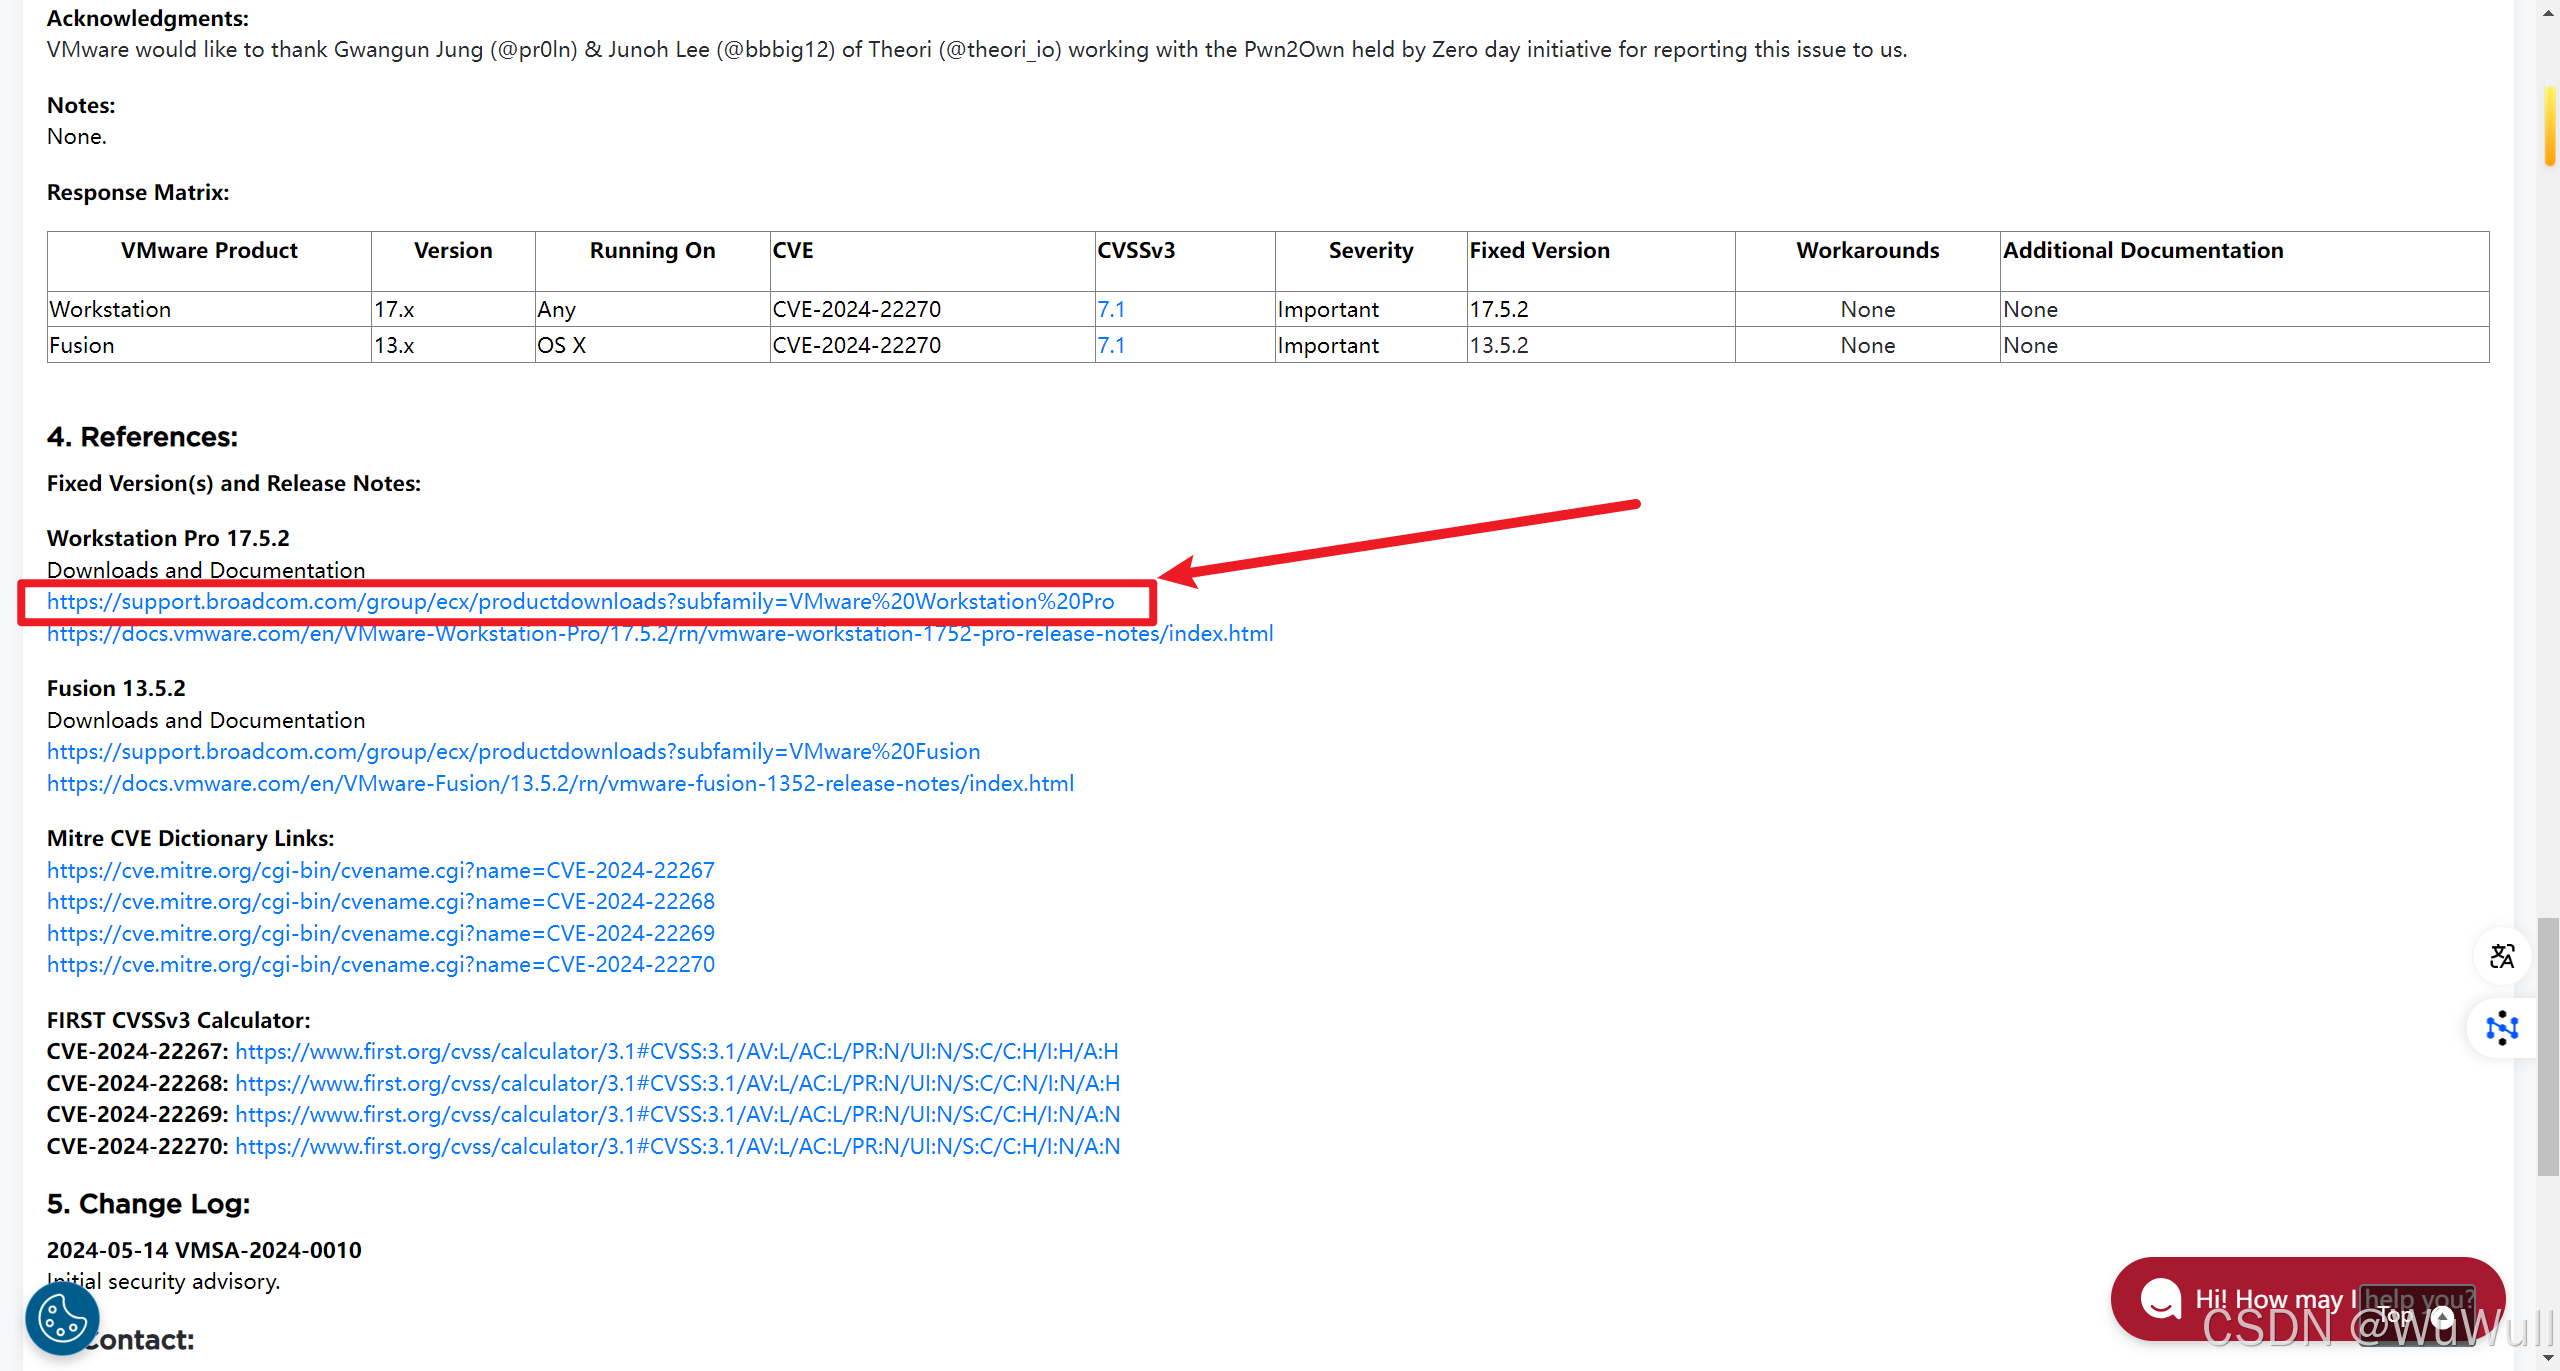Image resolution: width=2560 pixels, height=1371 pixels.
Task: Open the chat bubble smiley icon
Action: tap(2160, 1299)
